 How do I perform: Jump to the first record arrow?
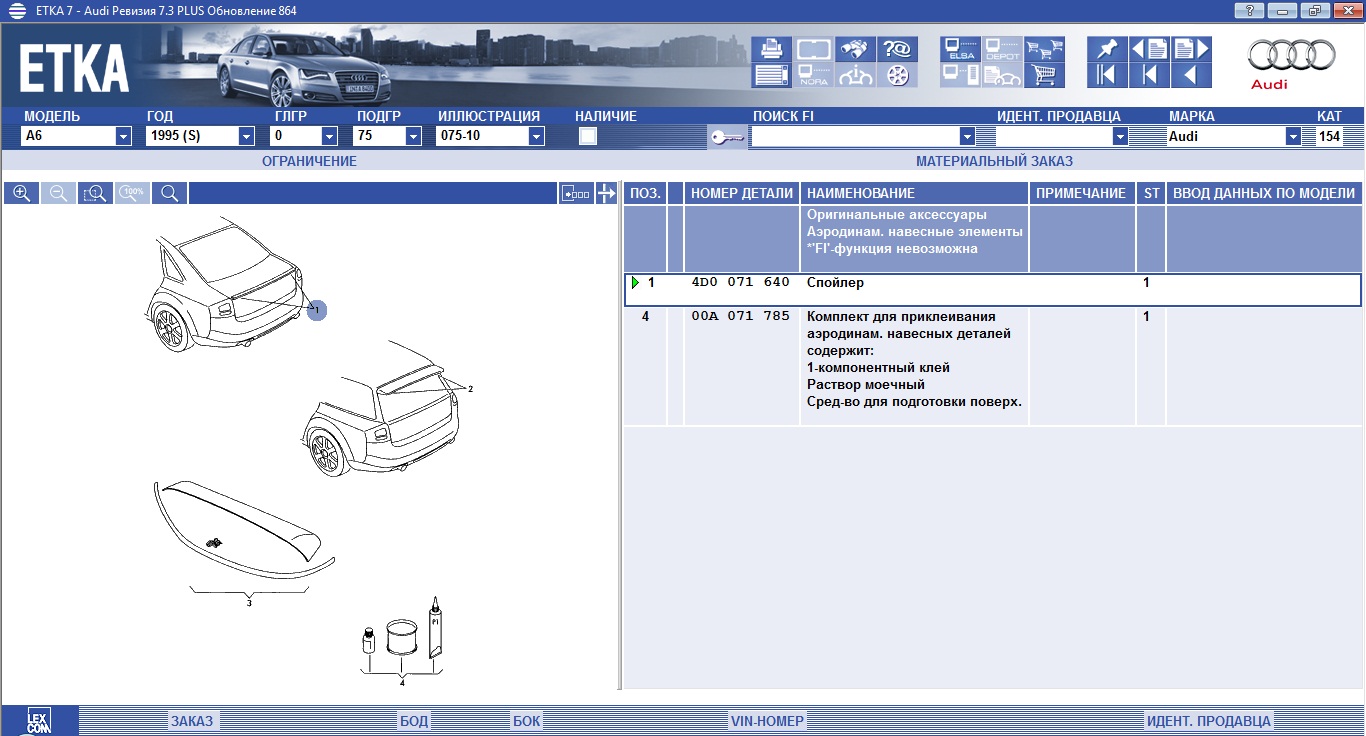(1106, 75)
